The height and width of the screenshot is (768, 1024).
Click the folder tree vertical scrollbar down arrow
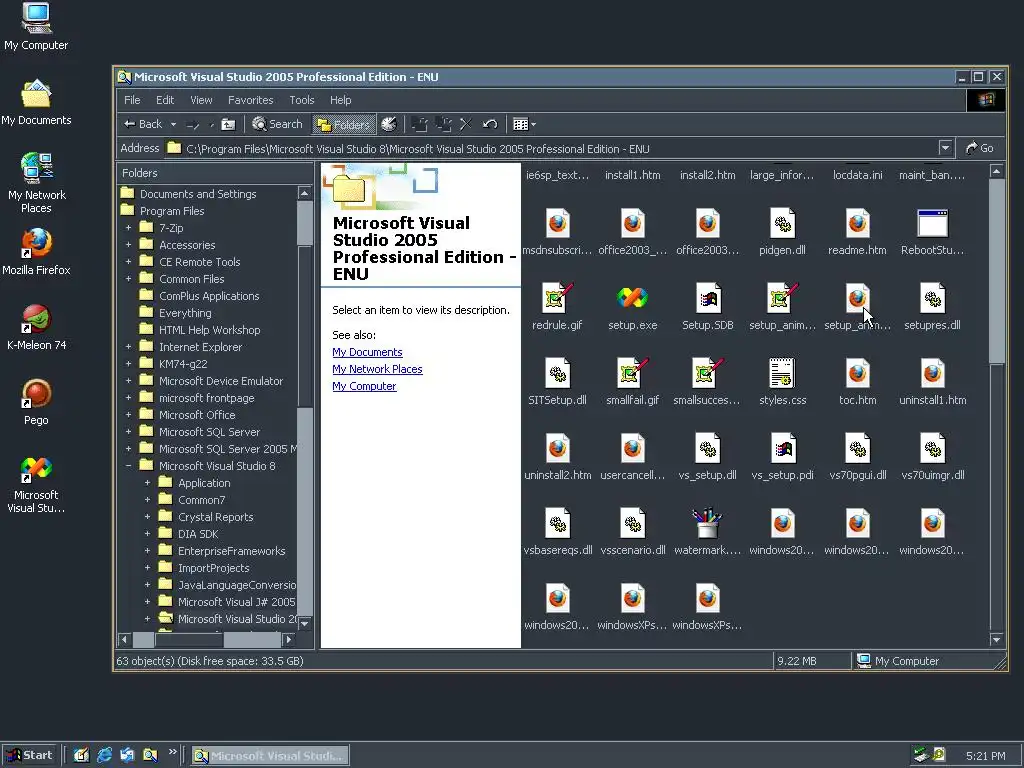(304, 623)
